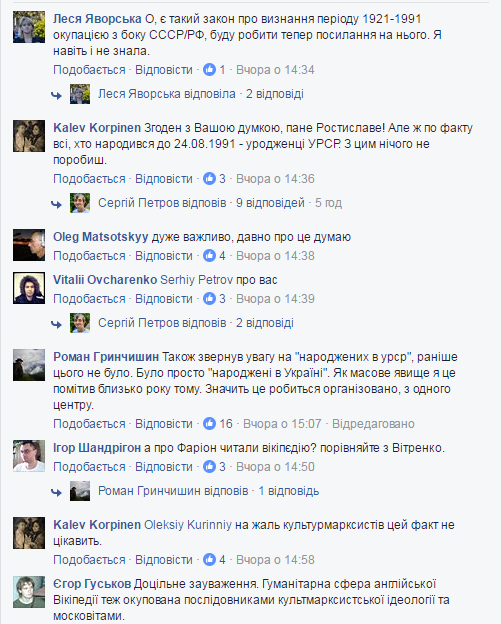This screenshot has height=624, width=501.
Task: Expand Леся Яворська відповіла 2 відповіді
Action: (201, 94)
